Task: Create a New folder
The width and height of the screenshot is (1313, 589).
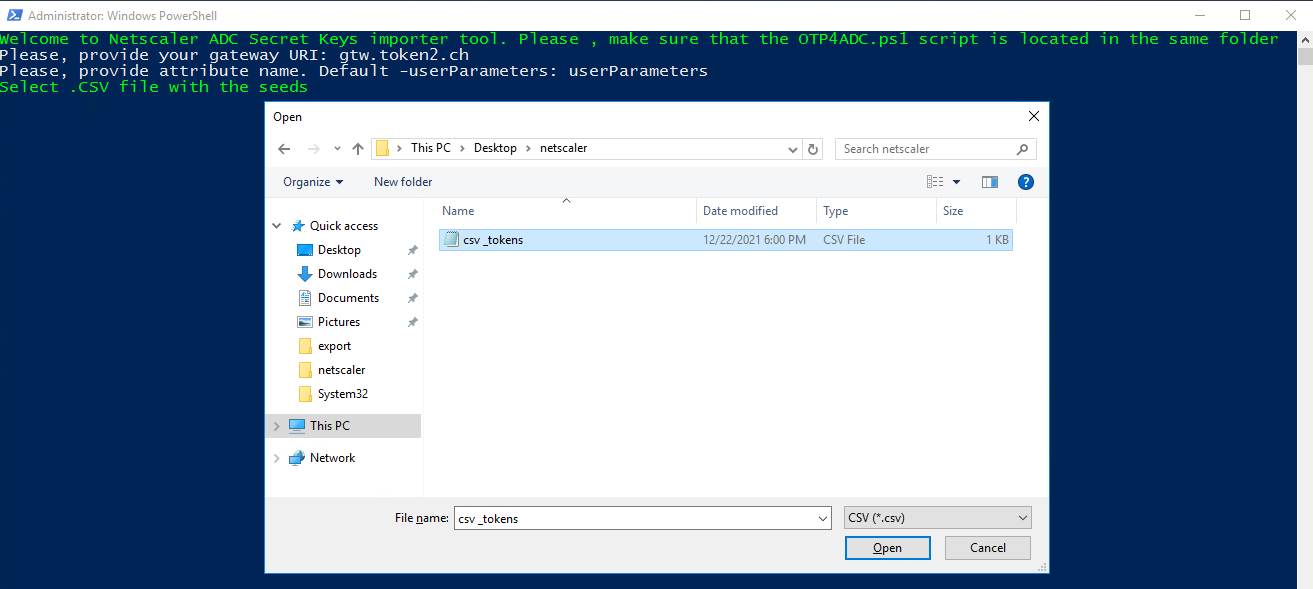Action: tap(403, 182)
